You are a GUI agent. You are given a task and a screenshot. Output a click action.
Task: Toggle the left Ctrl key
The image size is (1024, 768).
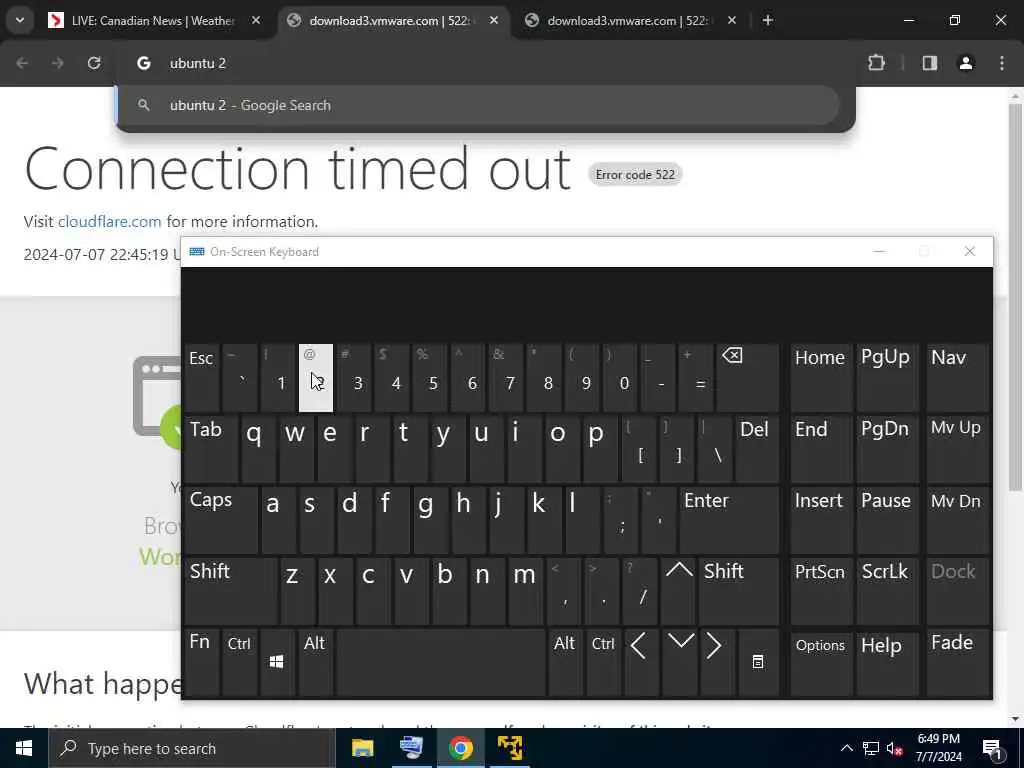(x=239, y=662)
